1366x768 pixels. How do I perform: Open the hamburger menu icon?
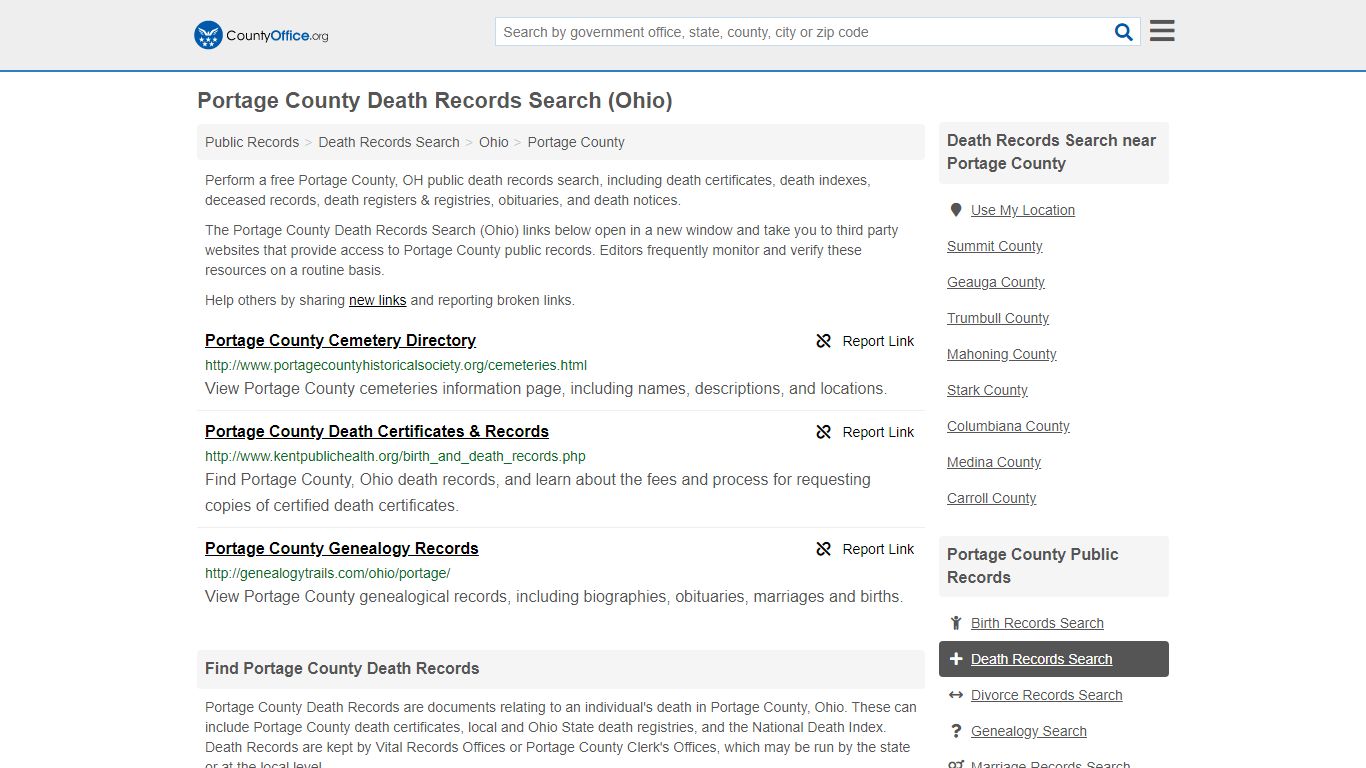tap(1162, 31)
